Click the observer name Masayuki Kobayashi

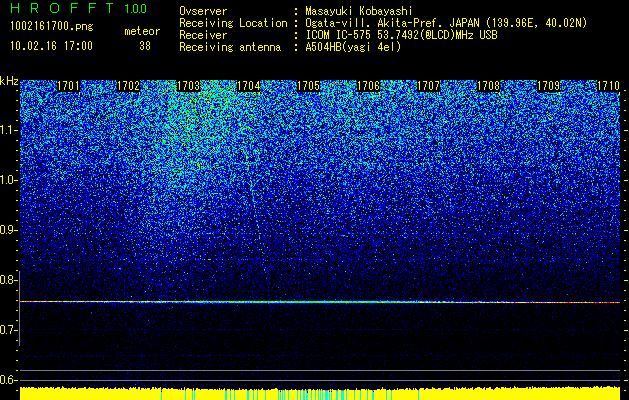pyautogui.click(x=359, y=12)
